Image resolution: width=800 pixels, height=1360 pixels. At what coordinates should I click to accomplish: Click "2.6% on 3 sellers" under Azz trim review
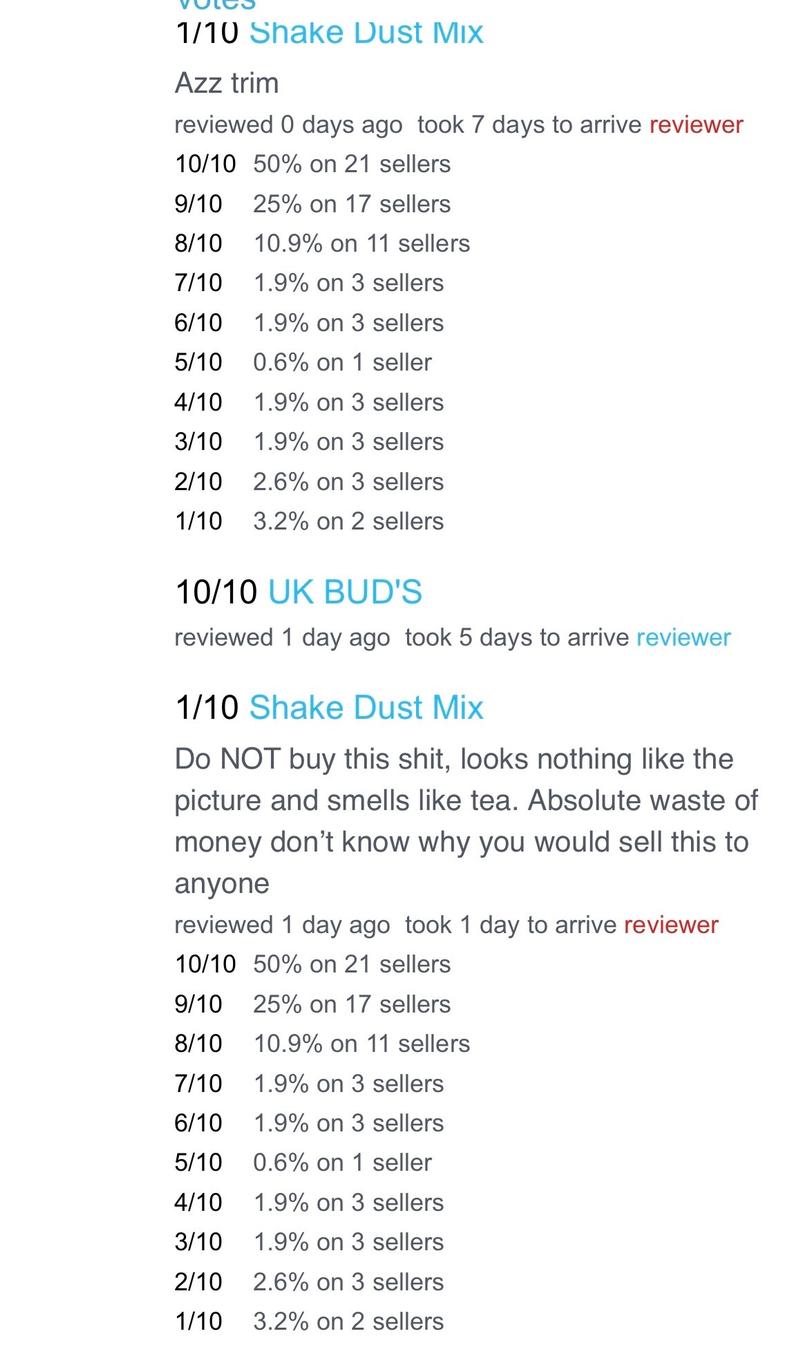(x=348, y=481)
